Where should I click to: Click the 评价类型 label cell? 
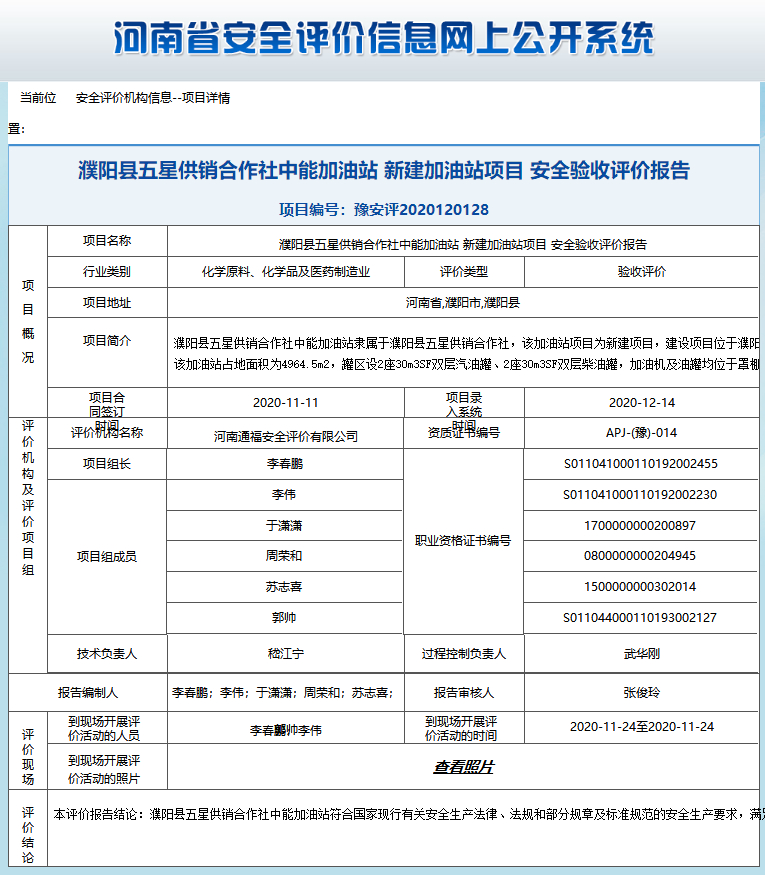(464, 272)
